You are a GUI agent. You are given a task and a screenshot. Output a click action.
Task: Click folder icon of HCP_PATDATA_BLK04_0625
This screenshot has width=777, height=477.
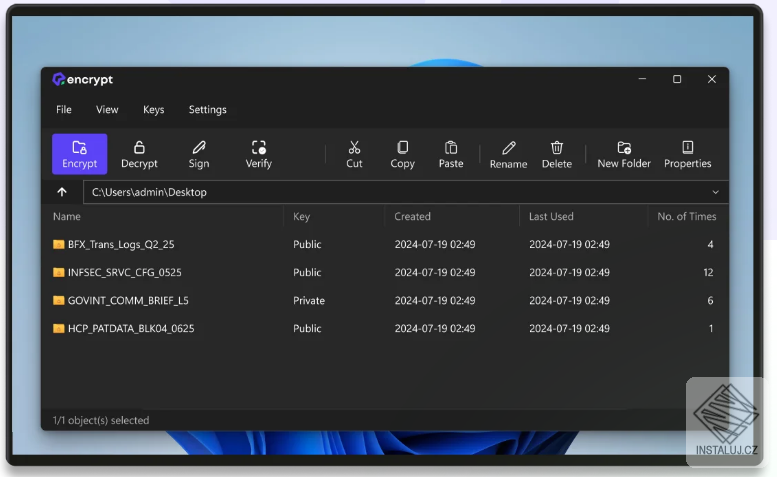point(58,328)
